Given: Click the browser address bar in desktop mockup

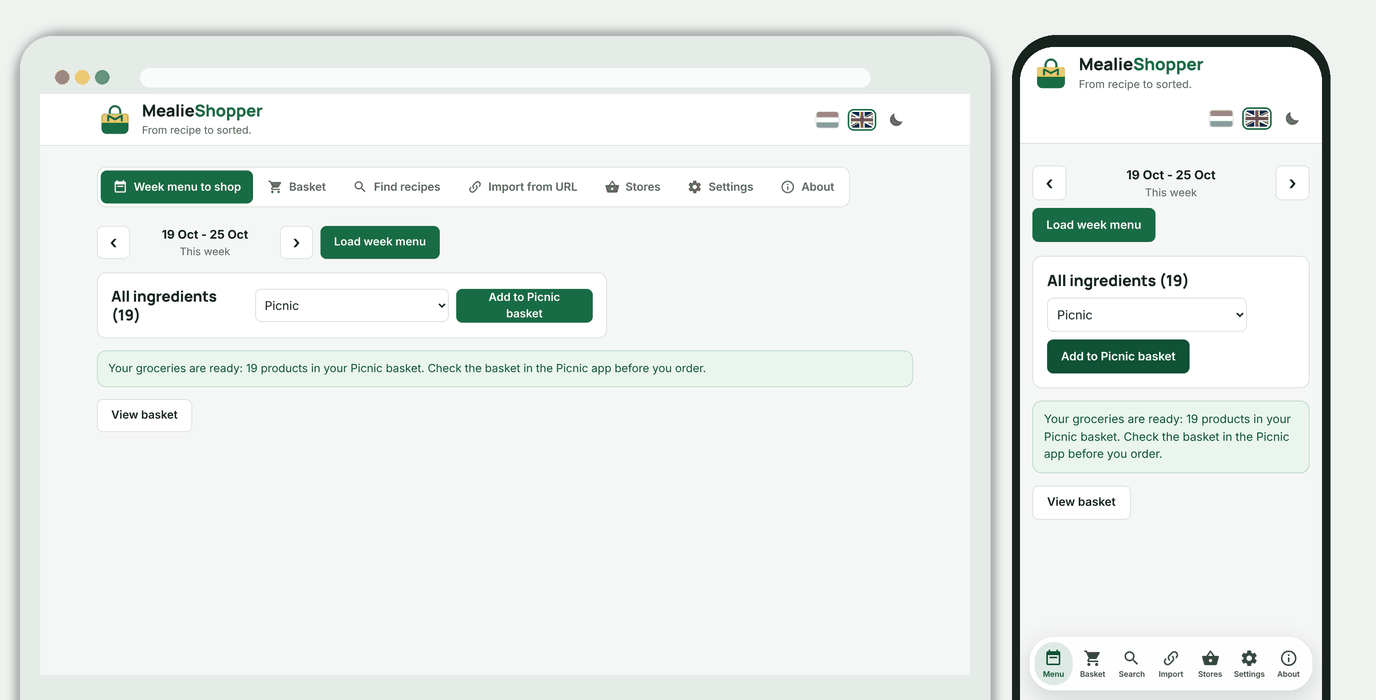Looking at the screenshot, I should [505, 78].
